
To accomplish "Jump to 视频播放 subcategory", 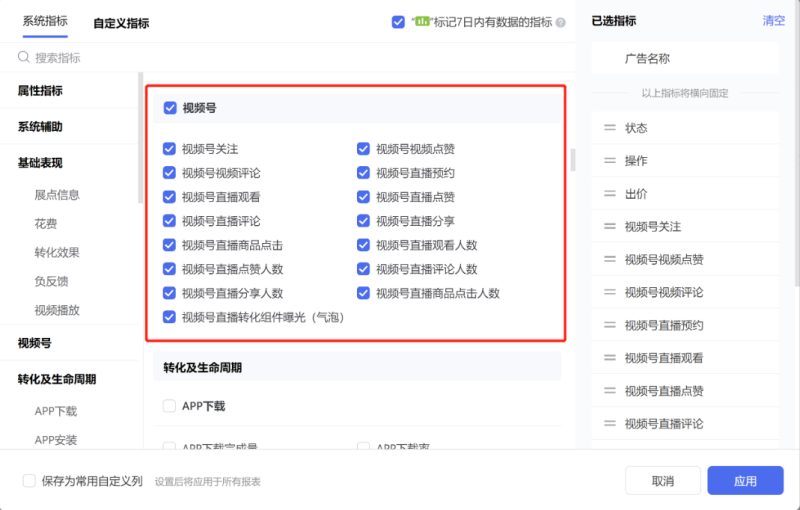I will pyautogui.click(x=57, y=310).
